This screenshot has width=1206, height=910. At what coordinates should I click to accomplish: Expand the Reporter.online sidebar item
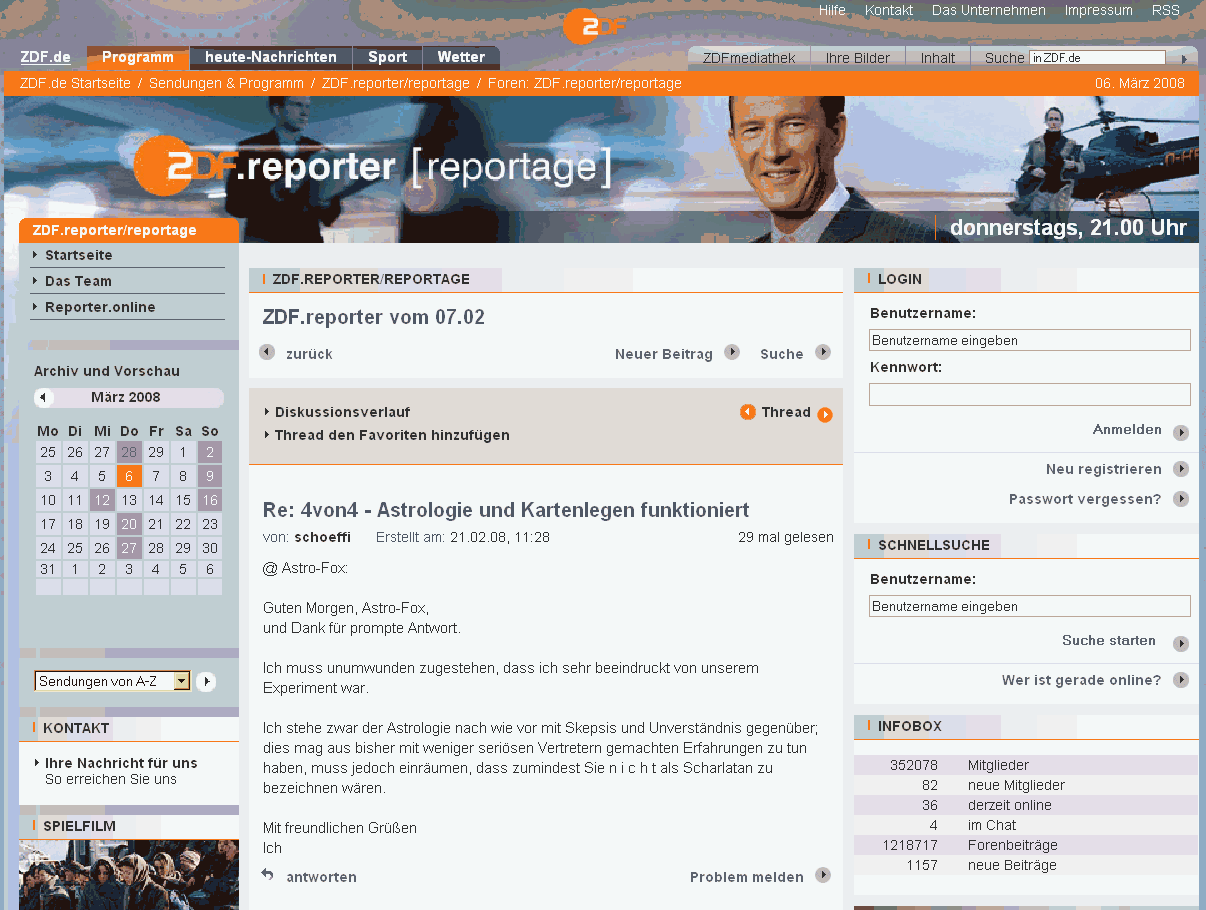coord(100,307)
